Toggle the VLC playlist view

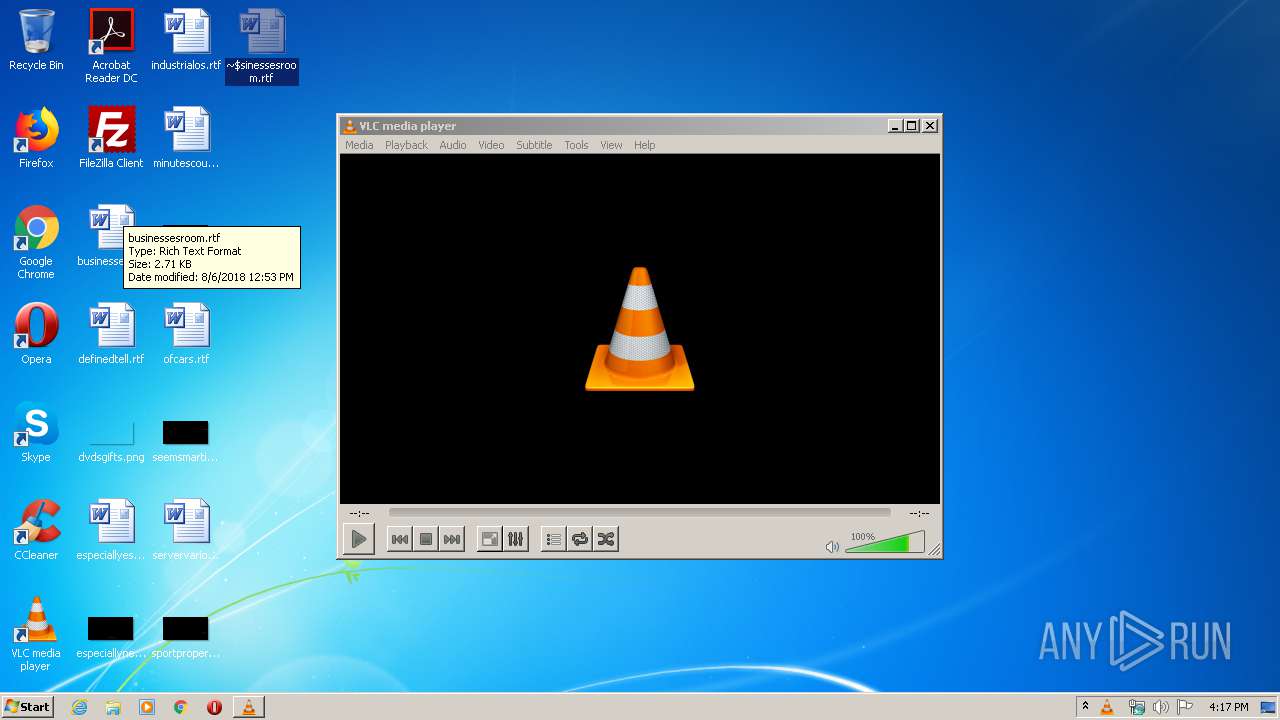tap(553, 539)
